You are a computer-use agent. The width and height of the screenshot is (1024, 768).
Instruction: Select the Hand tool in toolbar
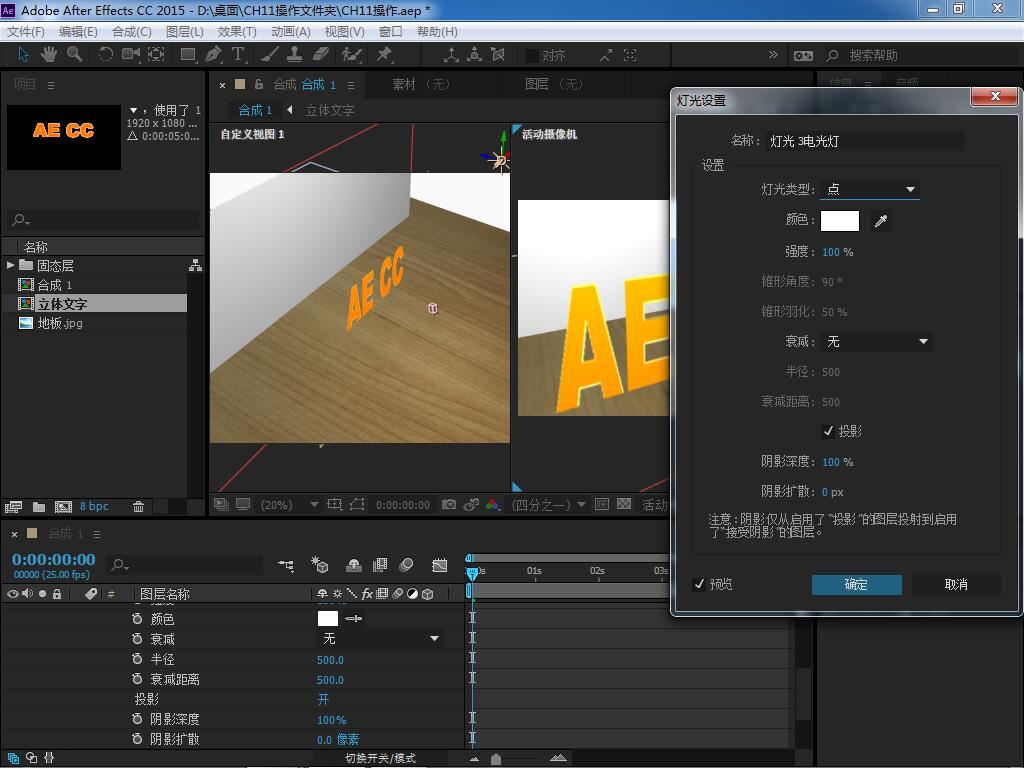(48, 55)
